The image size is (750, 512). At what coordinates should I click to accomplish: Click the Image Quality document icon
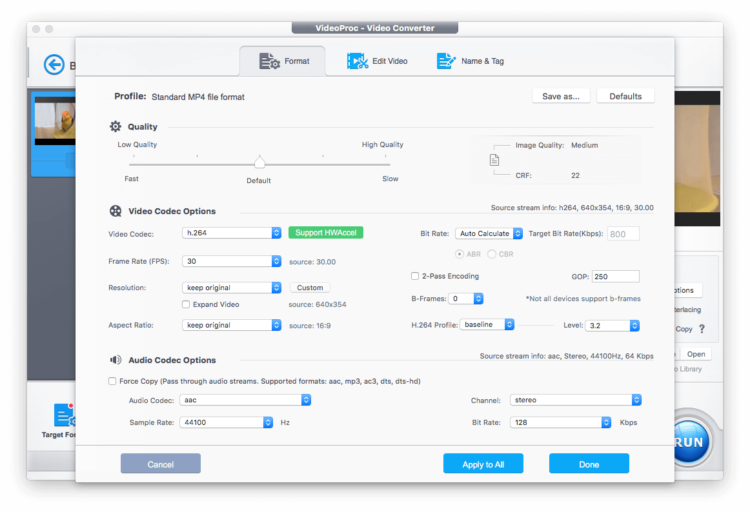click(x=494, y=160)
